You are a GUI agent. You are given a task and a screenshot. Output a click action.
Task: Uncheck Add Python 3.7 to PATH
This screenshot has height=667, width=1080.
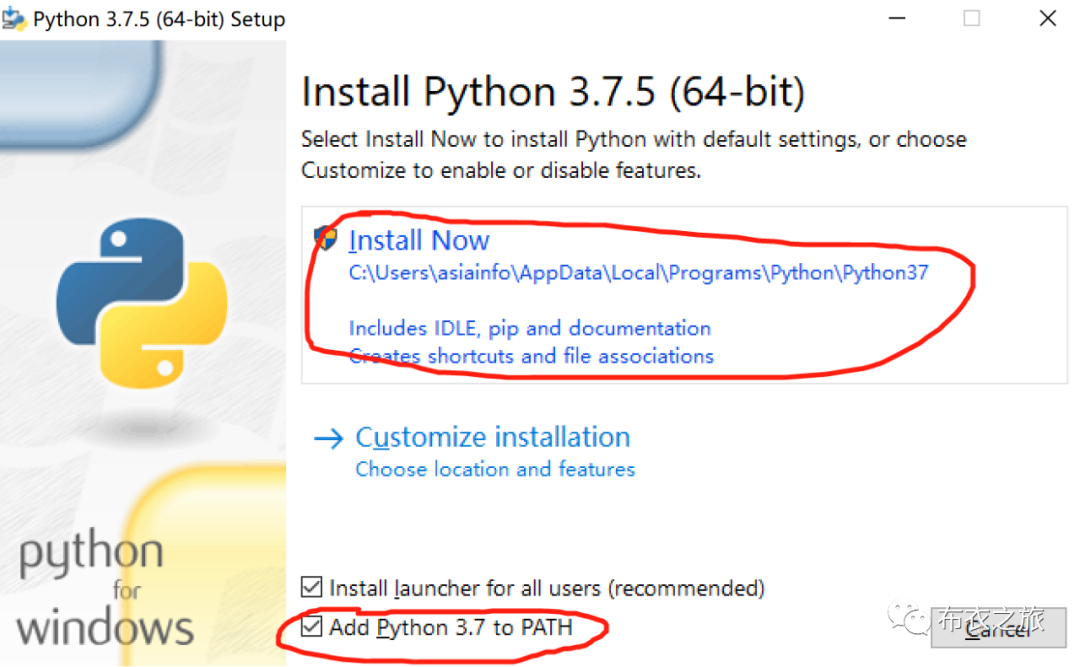click(312, 627)
